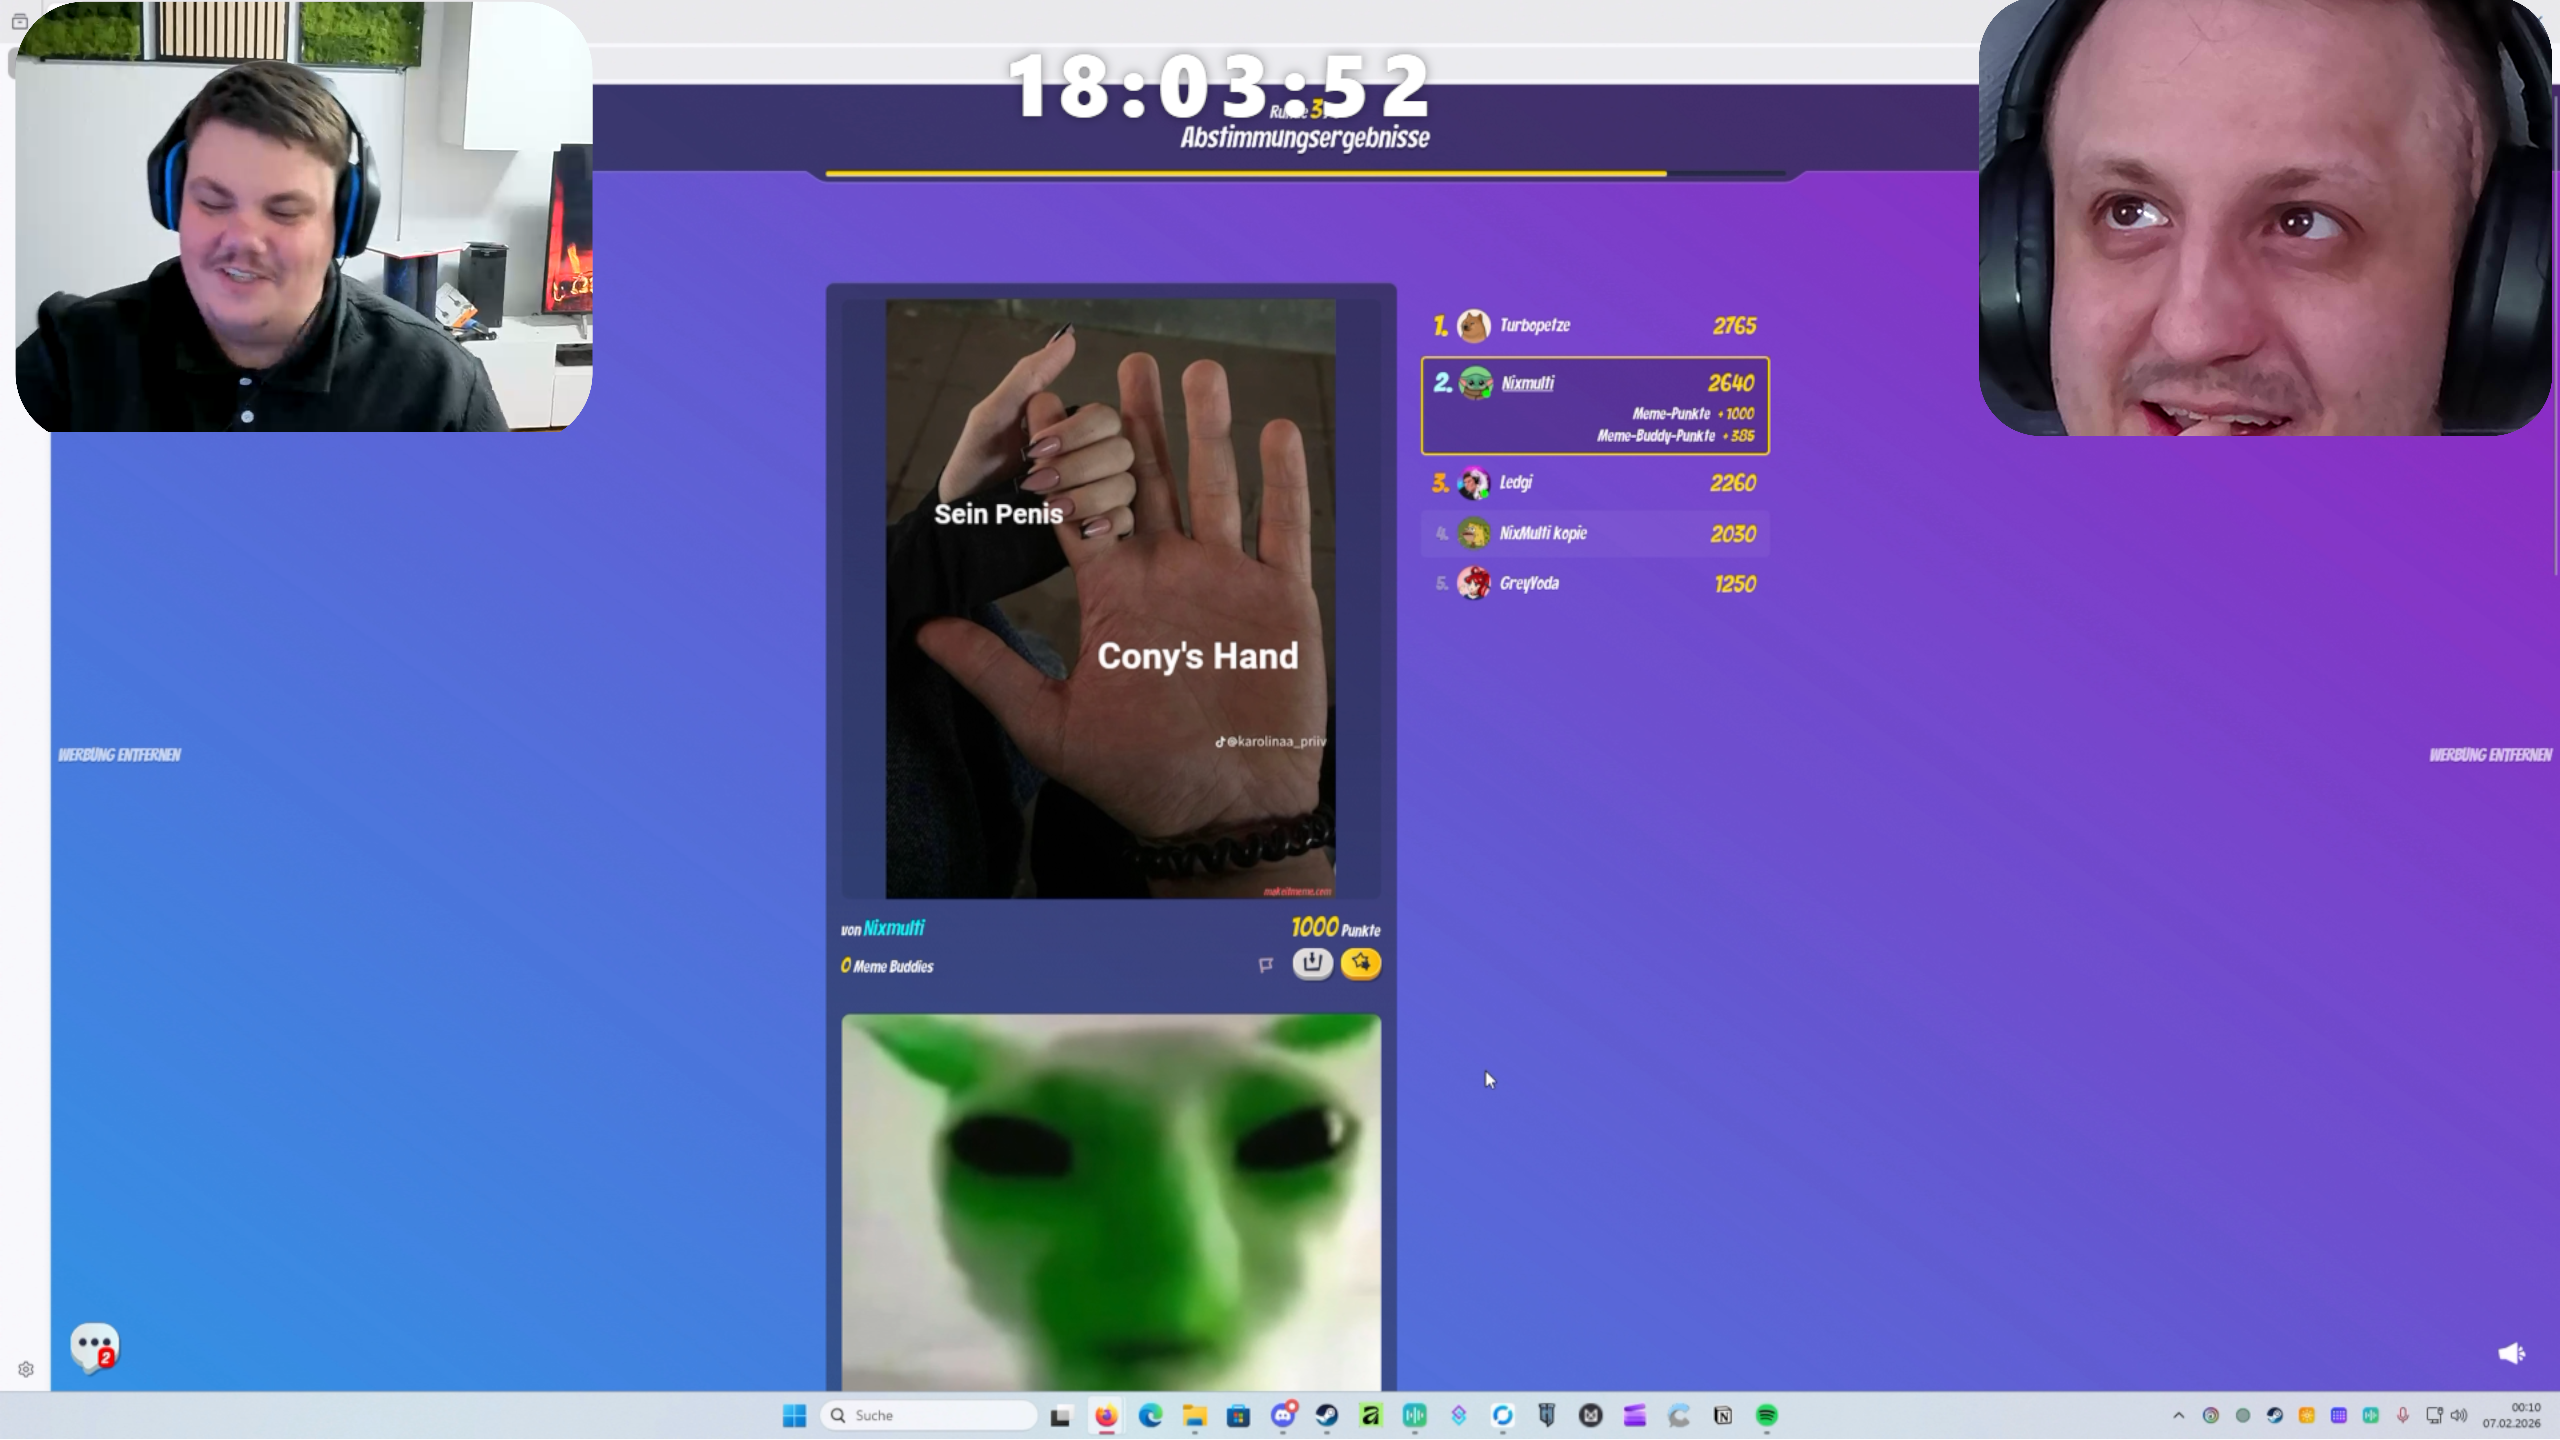The height and width of the screenshot is (1440, 2560).
Task: Open the purple stacked-bars app in taskbar
Action: (1635, 1415)
